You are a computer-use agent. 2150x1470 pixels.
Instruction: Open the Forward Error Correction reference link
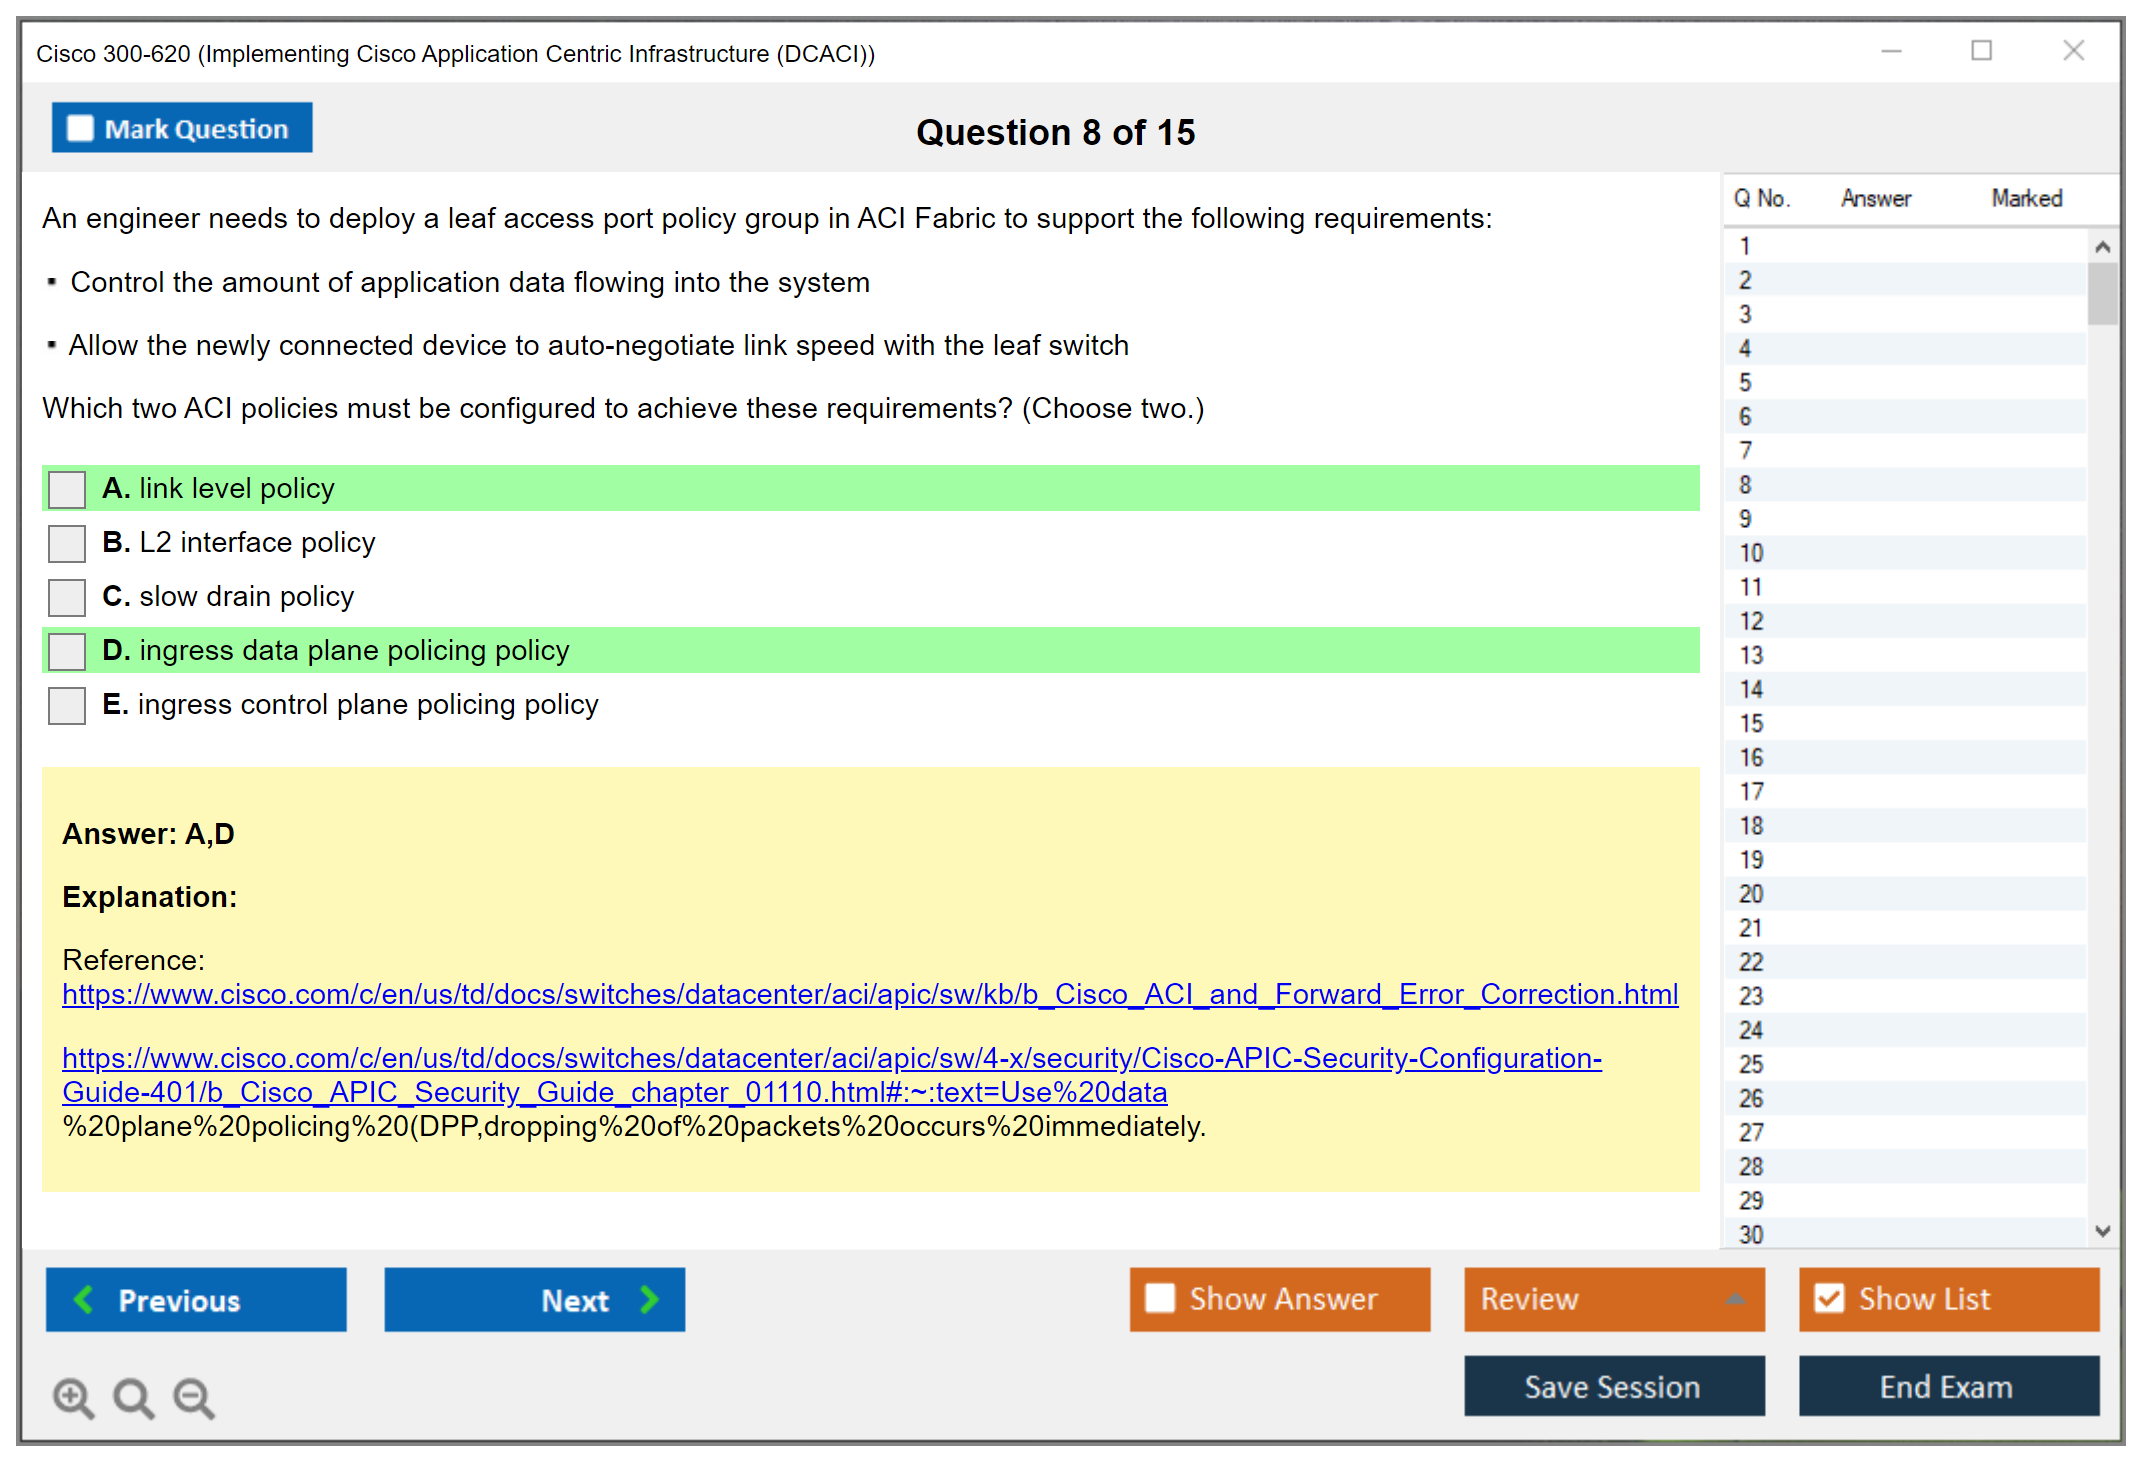(869, 994)
